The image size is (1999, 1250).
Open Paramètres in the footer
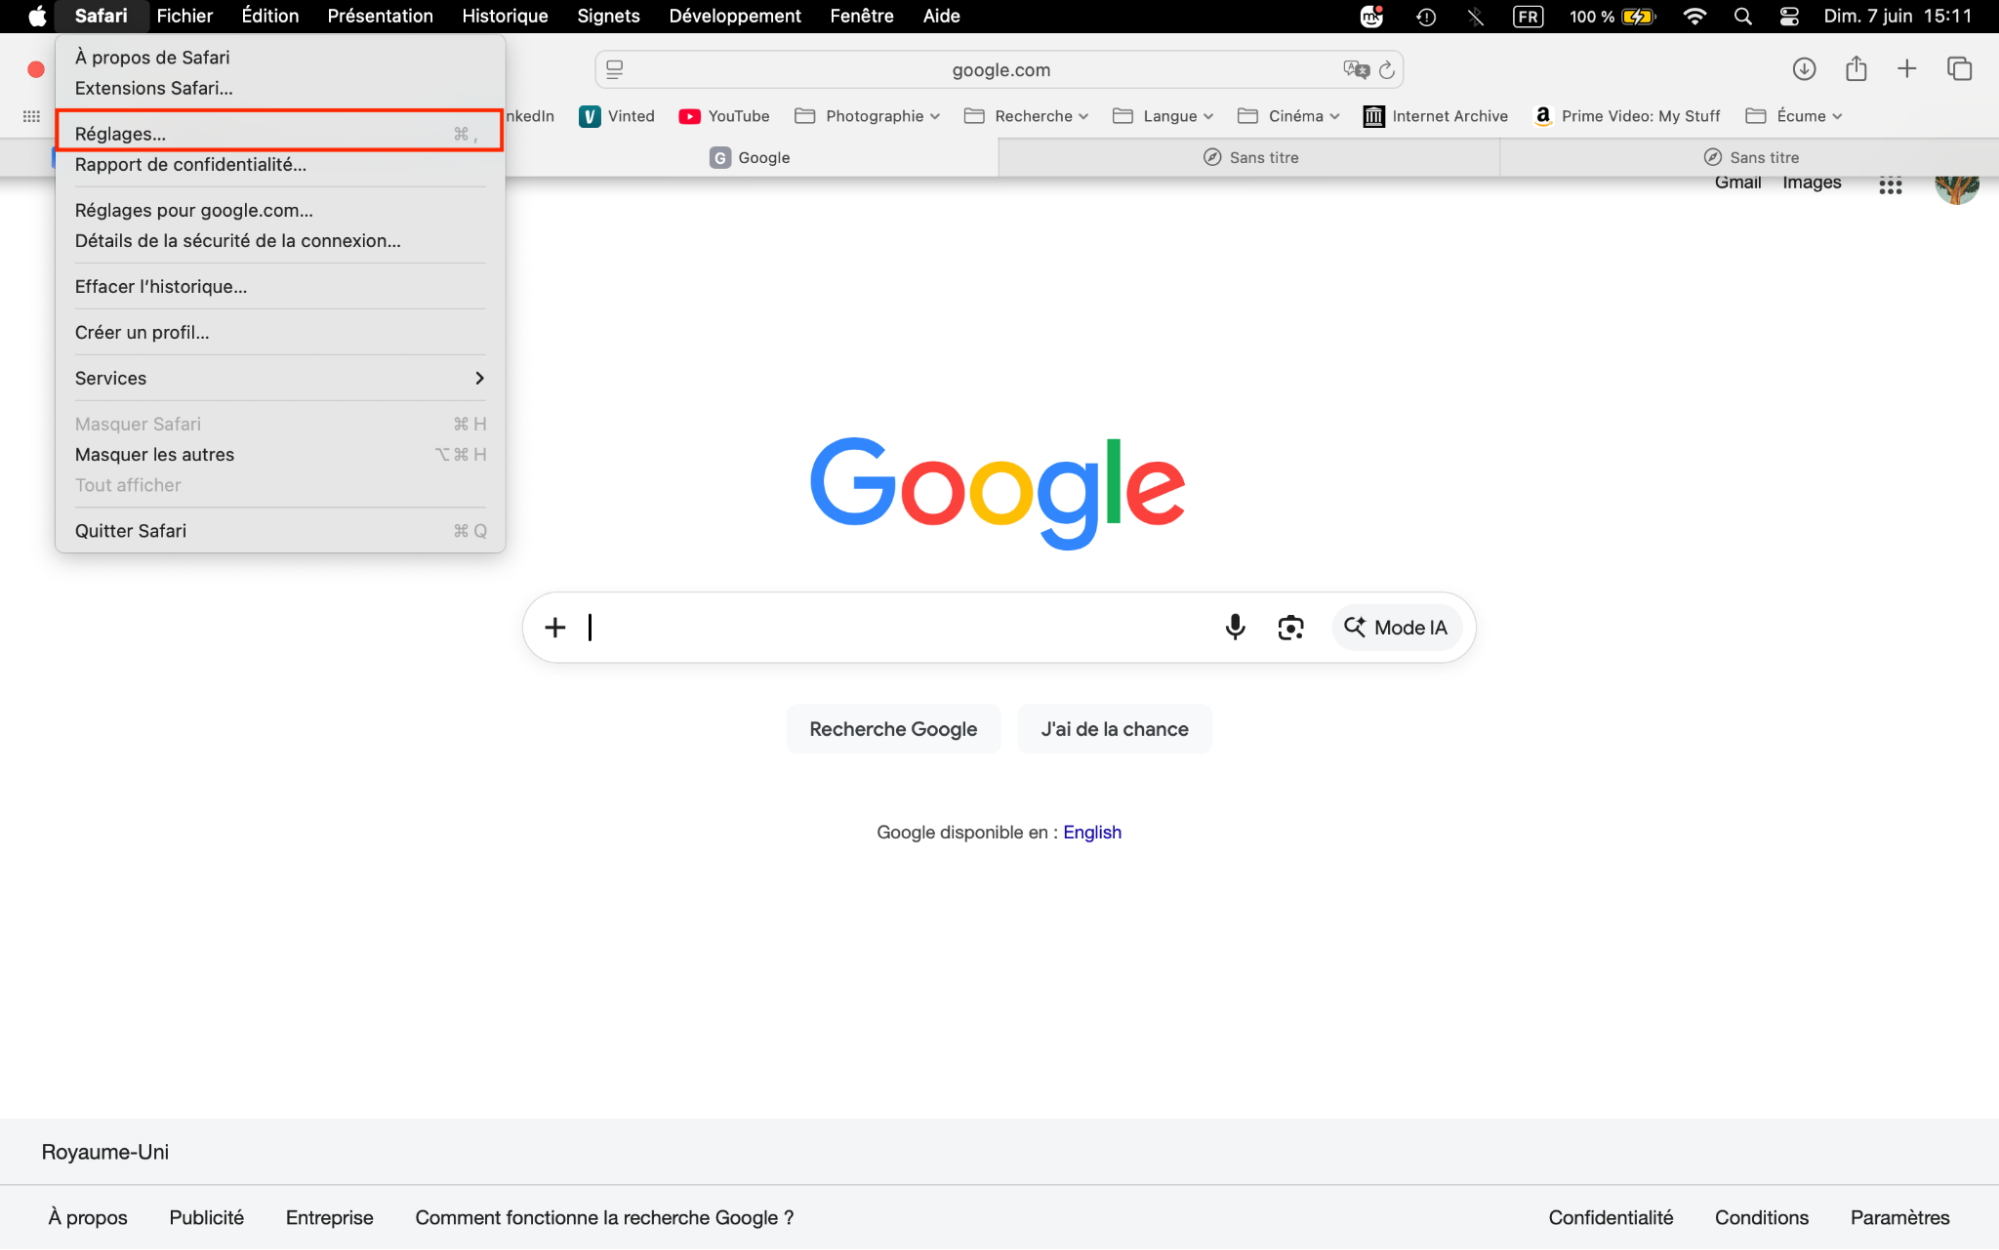pos(1899,1217)
